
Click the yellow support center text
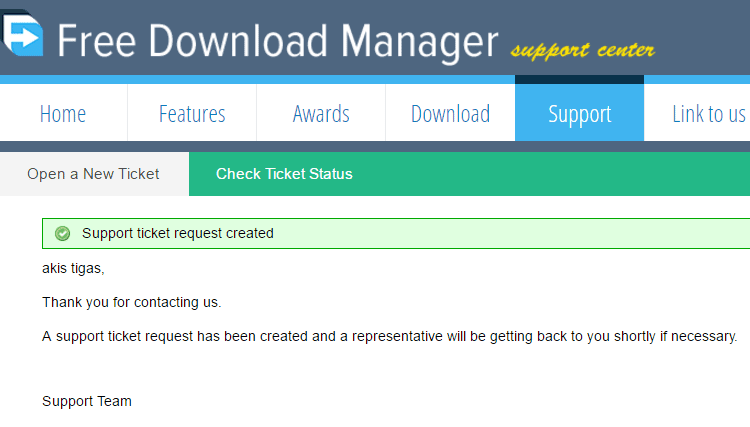click(x=582, y=50)
